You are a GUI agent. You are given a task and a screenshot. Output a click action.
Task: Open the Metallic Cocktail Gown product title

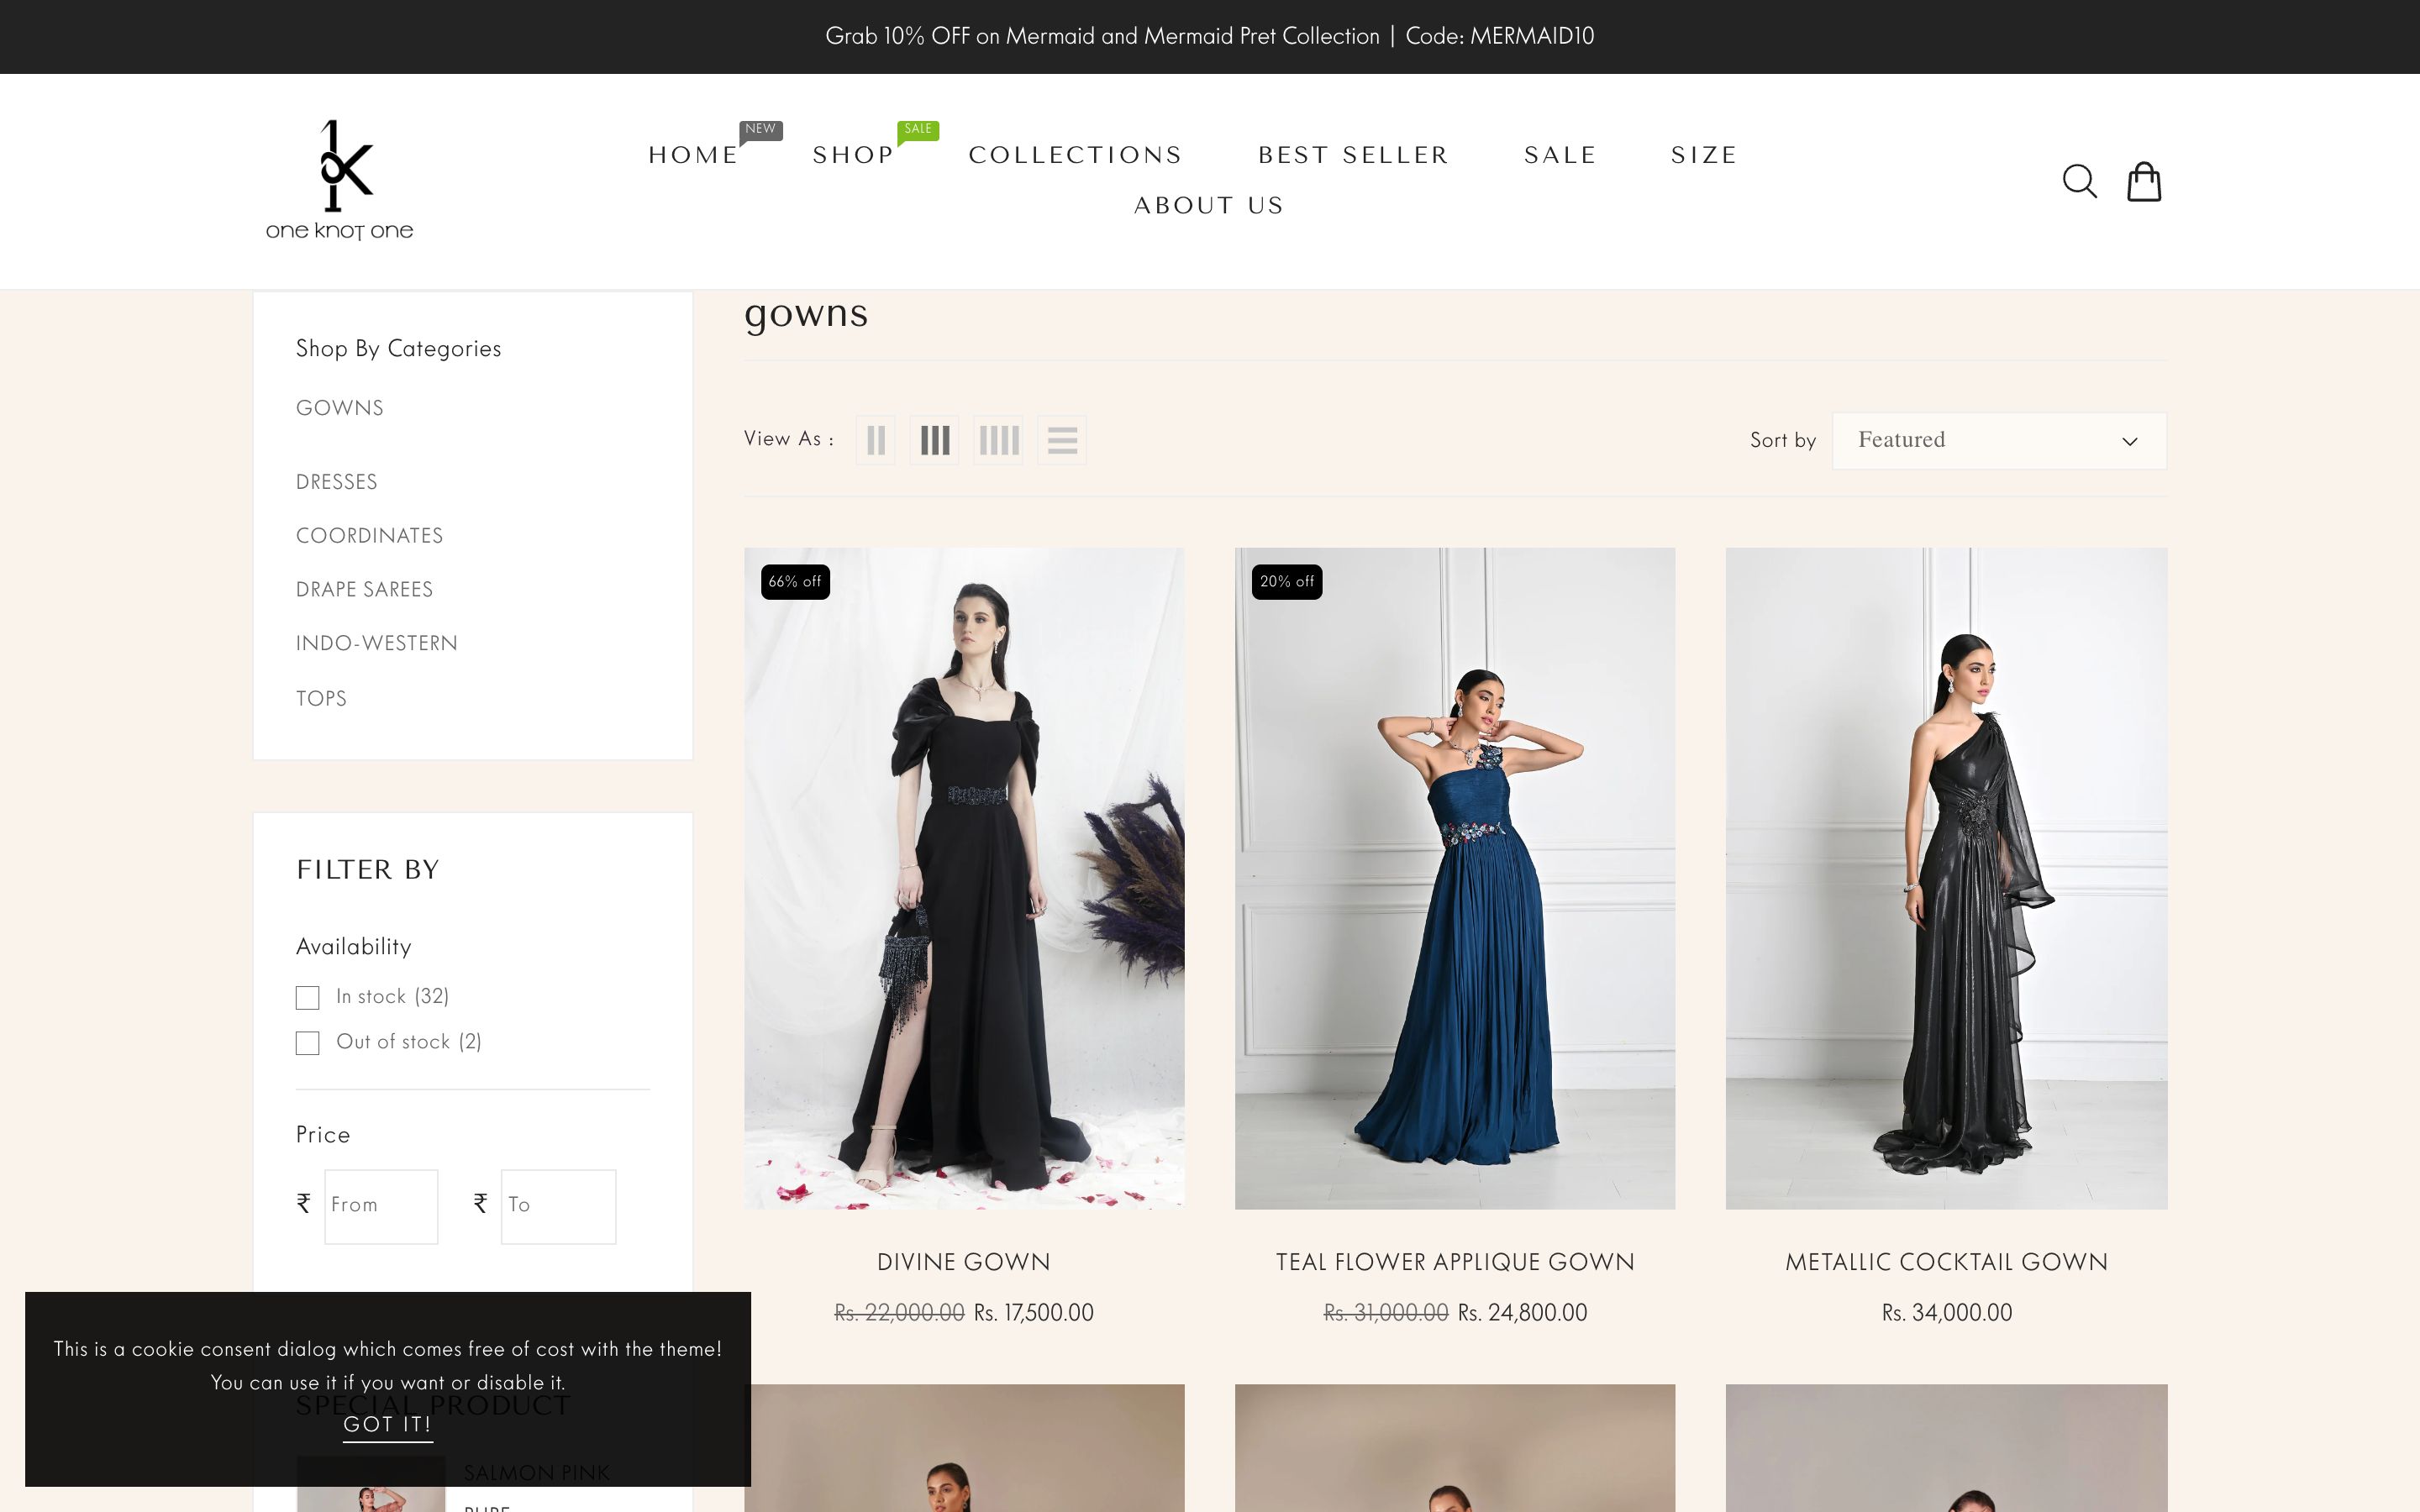pyautogui.click(x=1946, y=1262)
